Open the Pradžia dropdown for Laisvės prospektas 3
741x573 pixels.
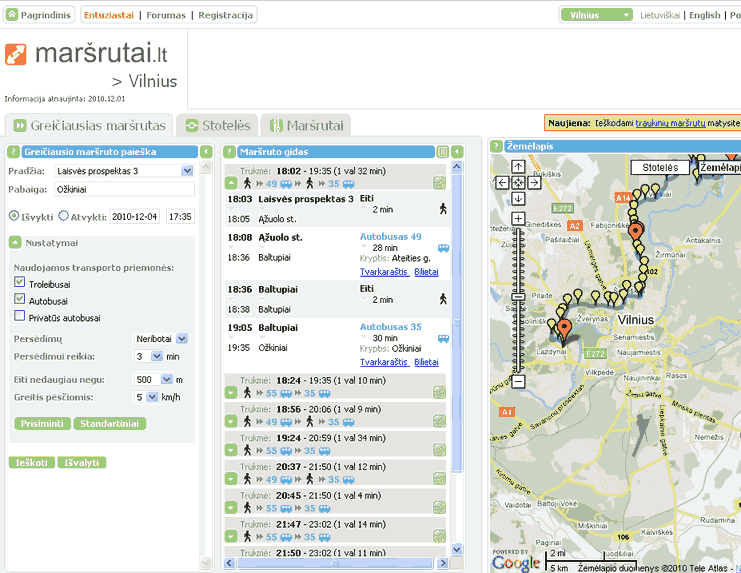pyautogui.click(x=187, y=171)
